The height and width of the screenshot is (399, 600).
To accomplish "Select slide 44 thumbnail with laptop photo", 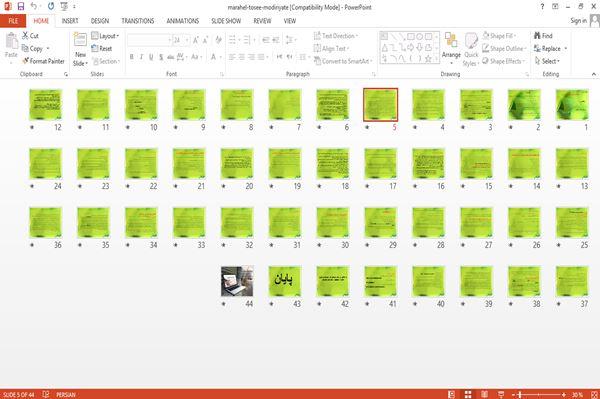I will [237, 281].
